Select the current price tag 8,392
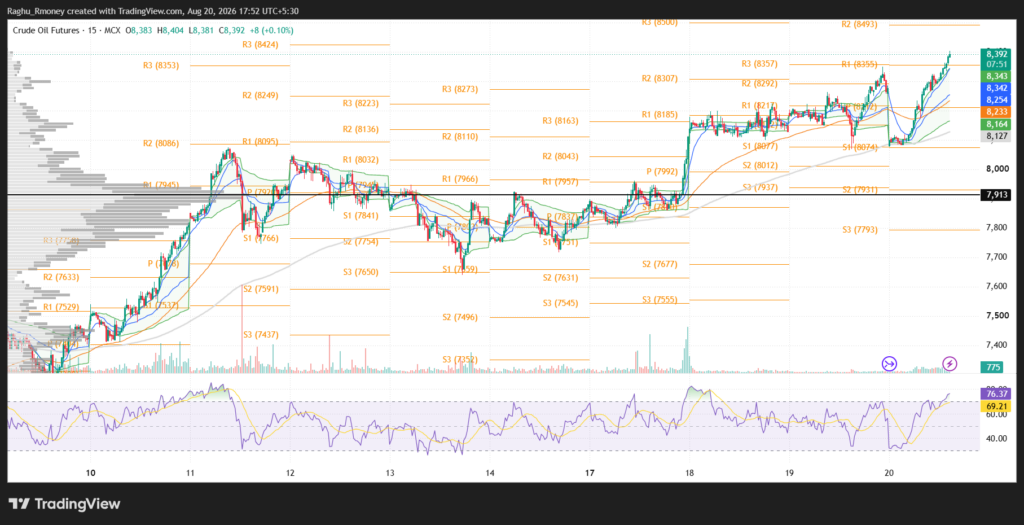1024x525 pixels. [x=996, y=54]
